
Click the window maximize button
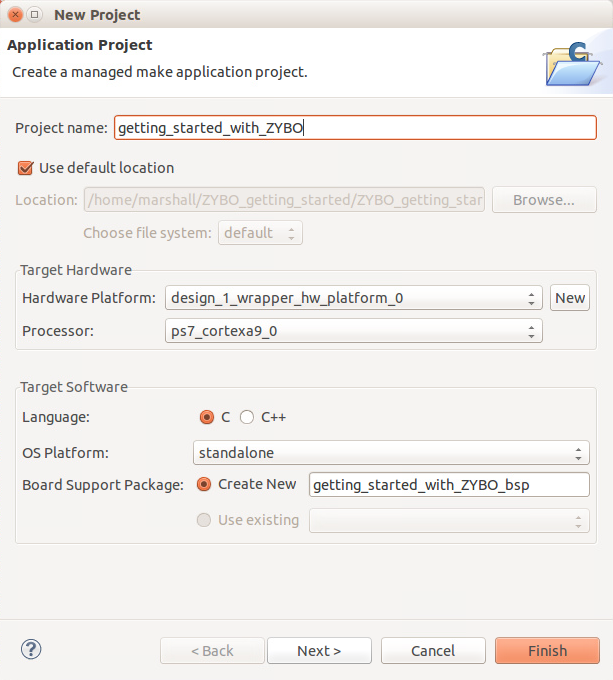[34, 15]
